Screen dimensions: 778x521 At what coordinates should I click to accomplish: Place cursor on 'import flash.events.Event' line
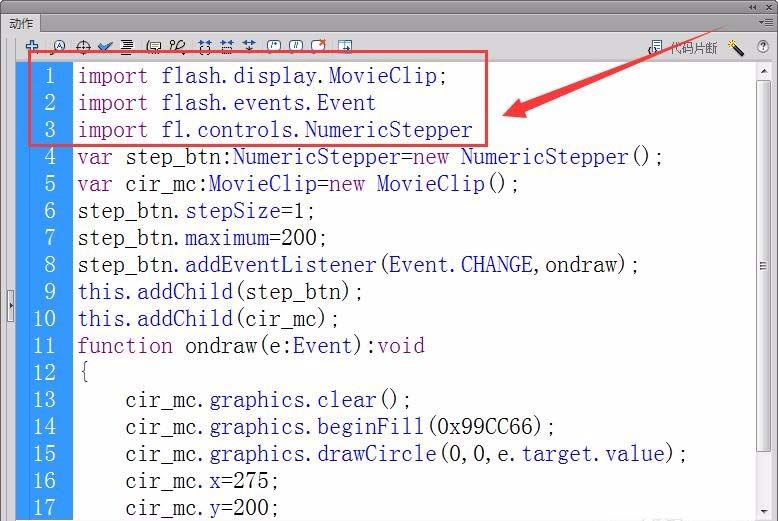coord(227,103)
